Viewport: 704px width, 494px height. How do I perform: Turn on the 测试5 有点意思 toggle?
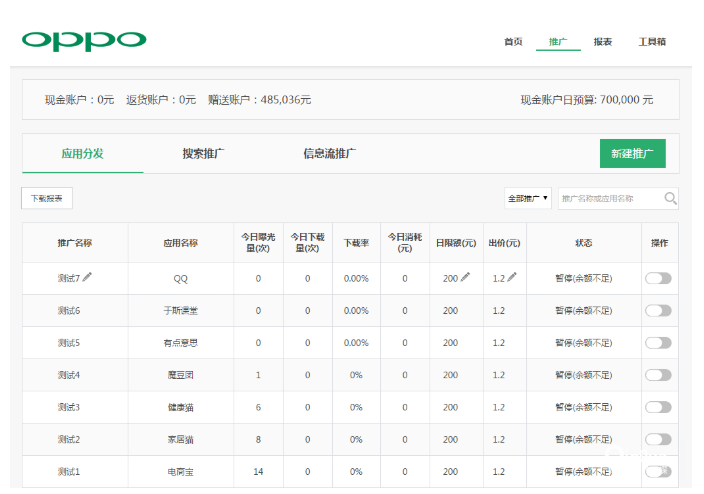(658, 342)
